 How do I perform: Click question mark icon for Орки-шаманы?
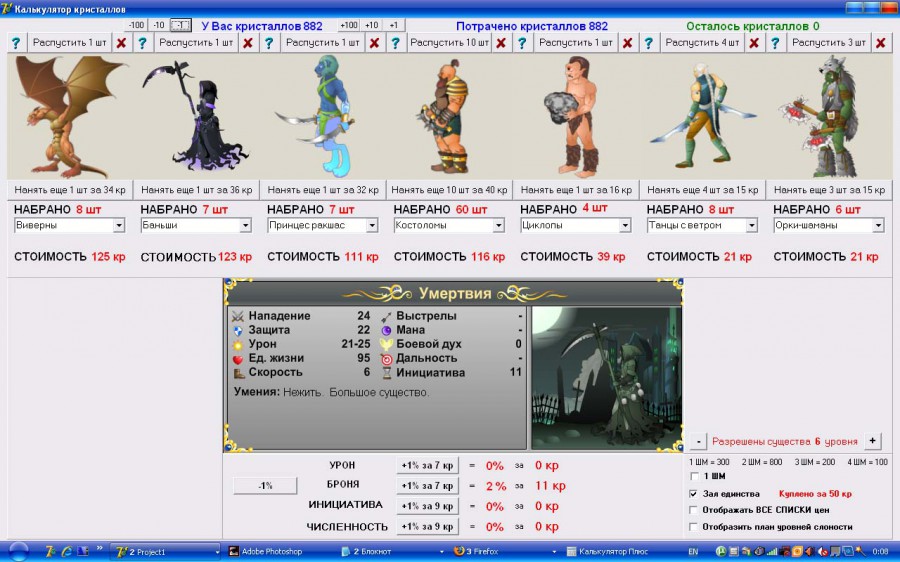pos(775,43)
